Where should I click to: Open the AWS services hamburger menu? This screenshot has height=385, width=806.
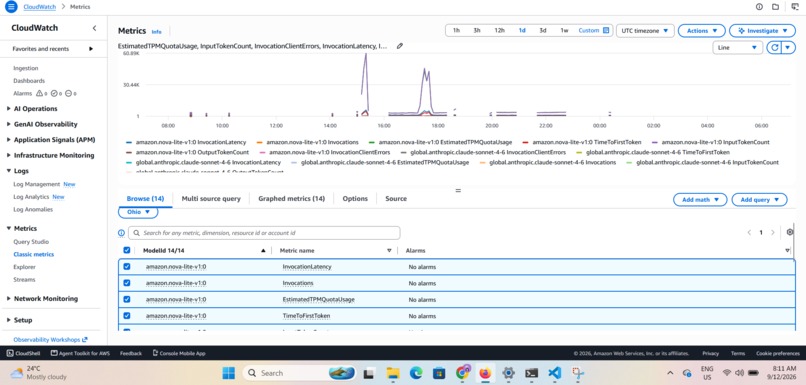coord(11,7)
